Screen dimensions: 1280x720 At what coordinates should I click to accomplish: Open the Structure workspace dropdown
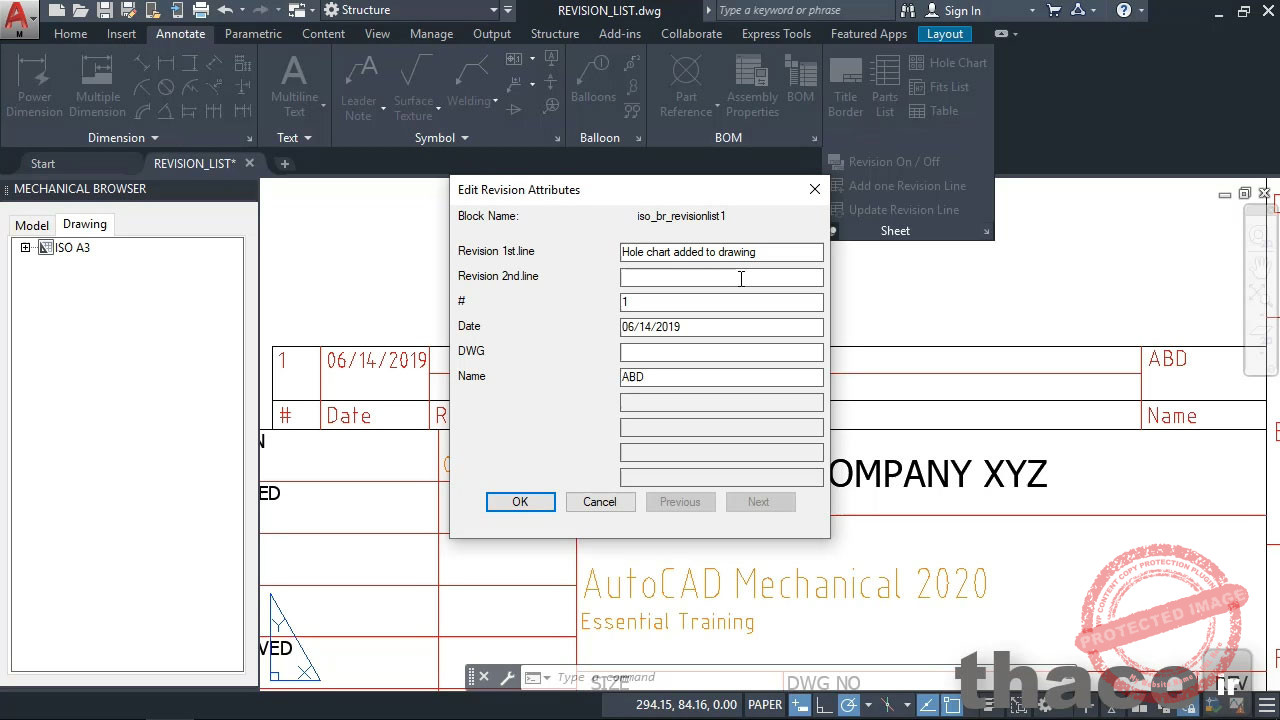(411, 10)
